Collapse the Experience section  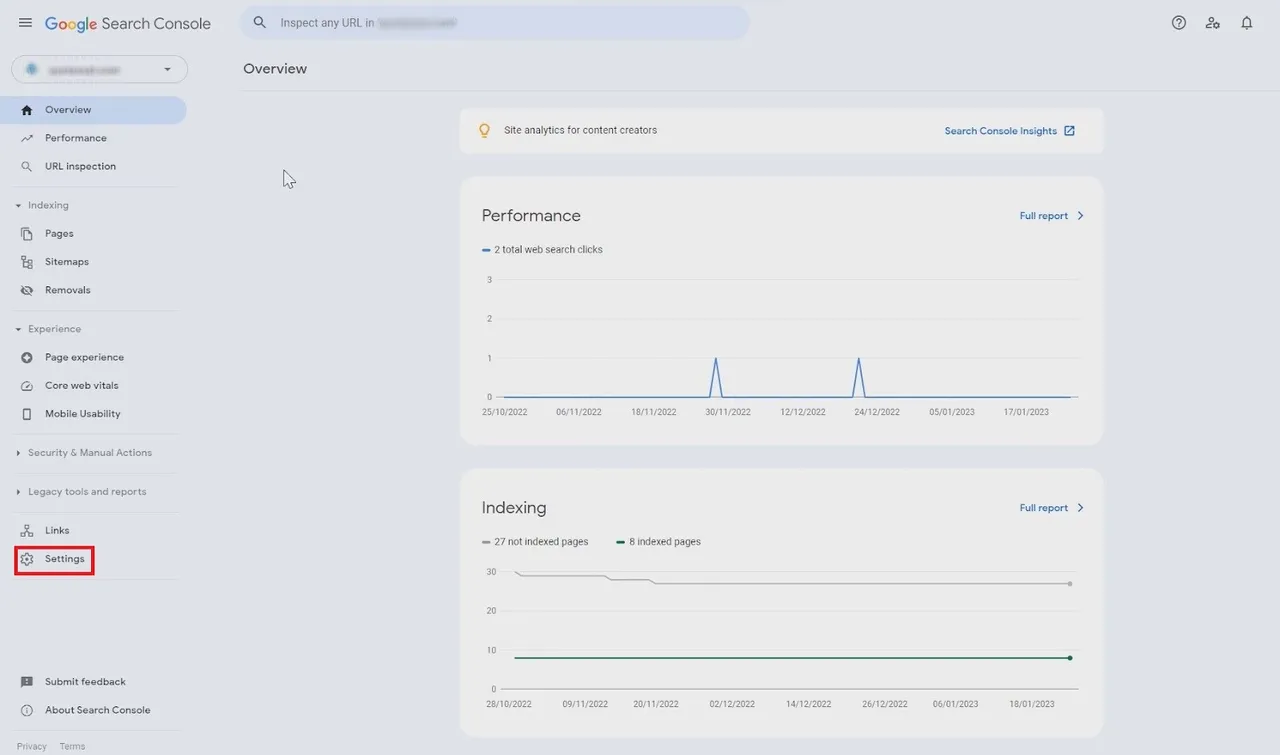18,329
